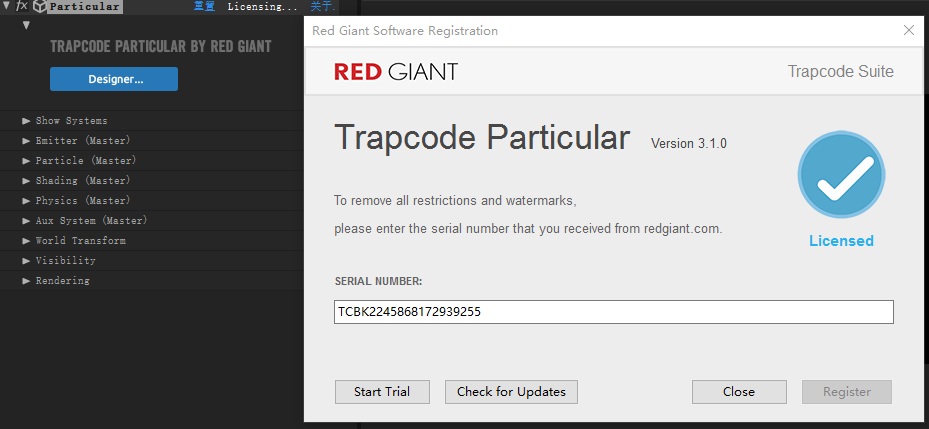Click the Close button in registration dialog
This screenshot has height=429, width=929.
point(739,392)
